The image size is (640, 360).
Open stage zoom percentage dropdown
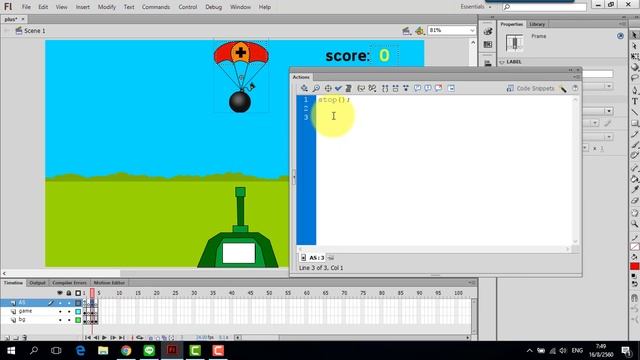472,31
